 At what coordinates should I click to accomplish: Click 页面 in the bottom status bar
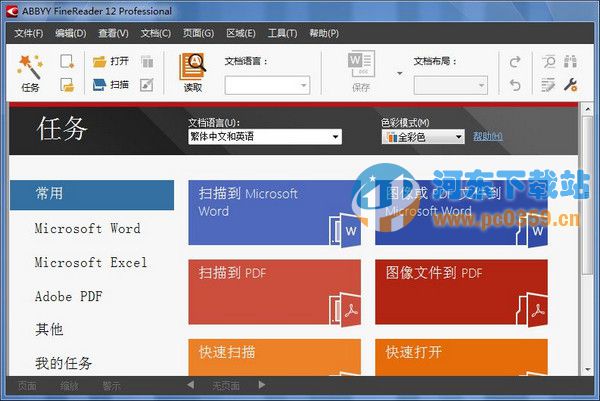[x=27, y=386]
